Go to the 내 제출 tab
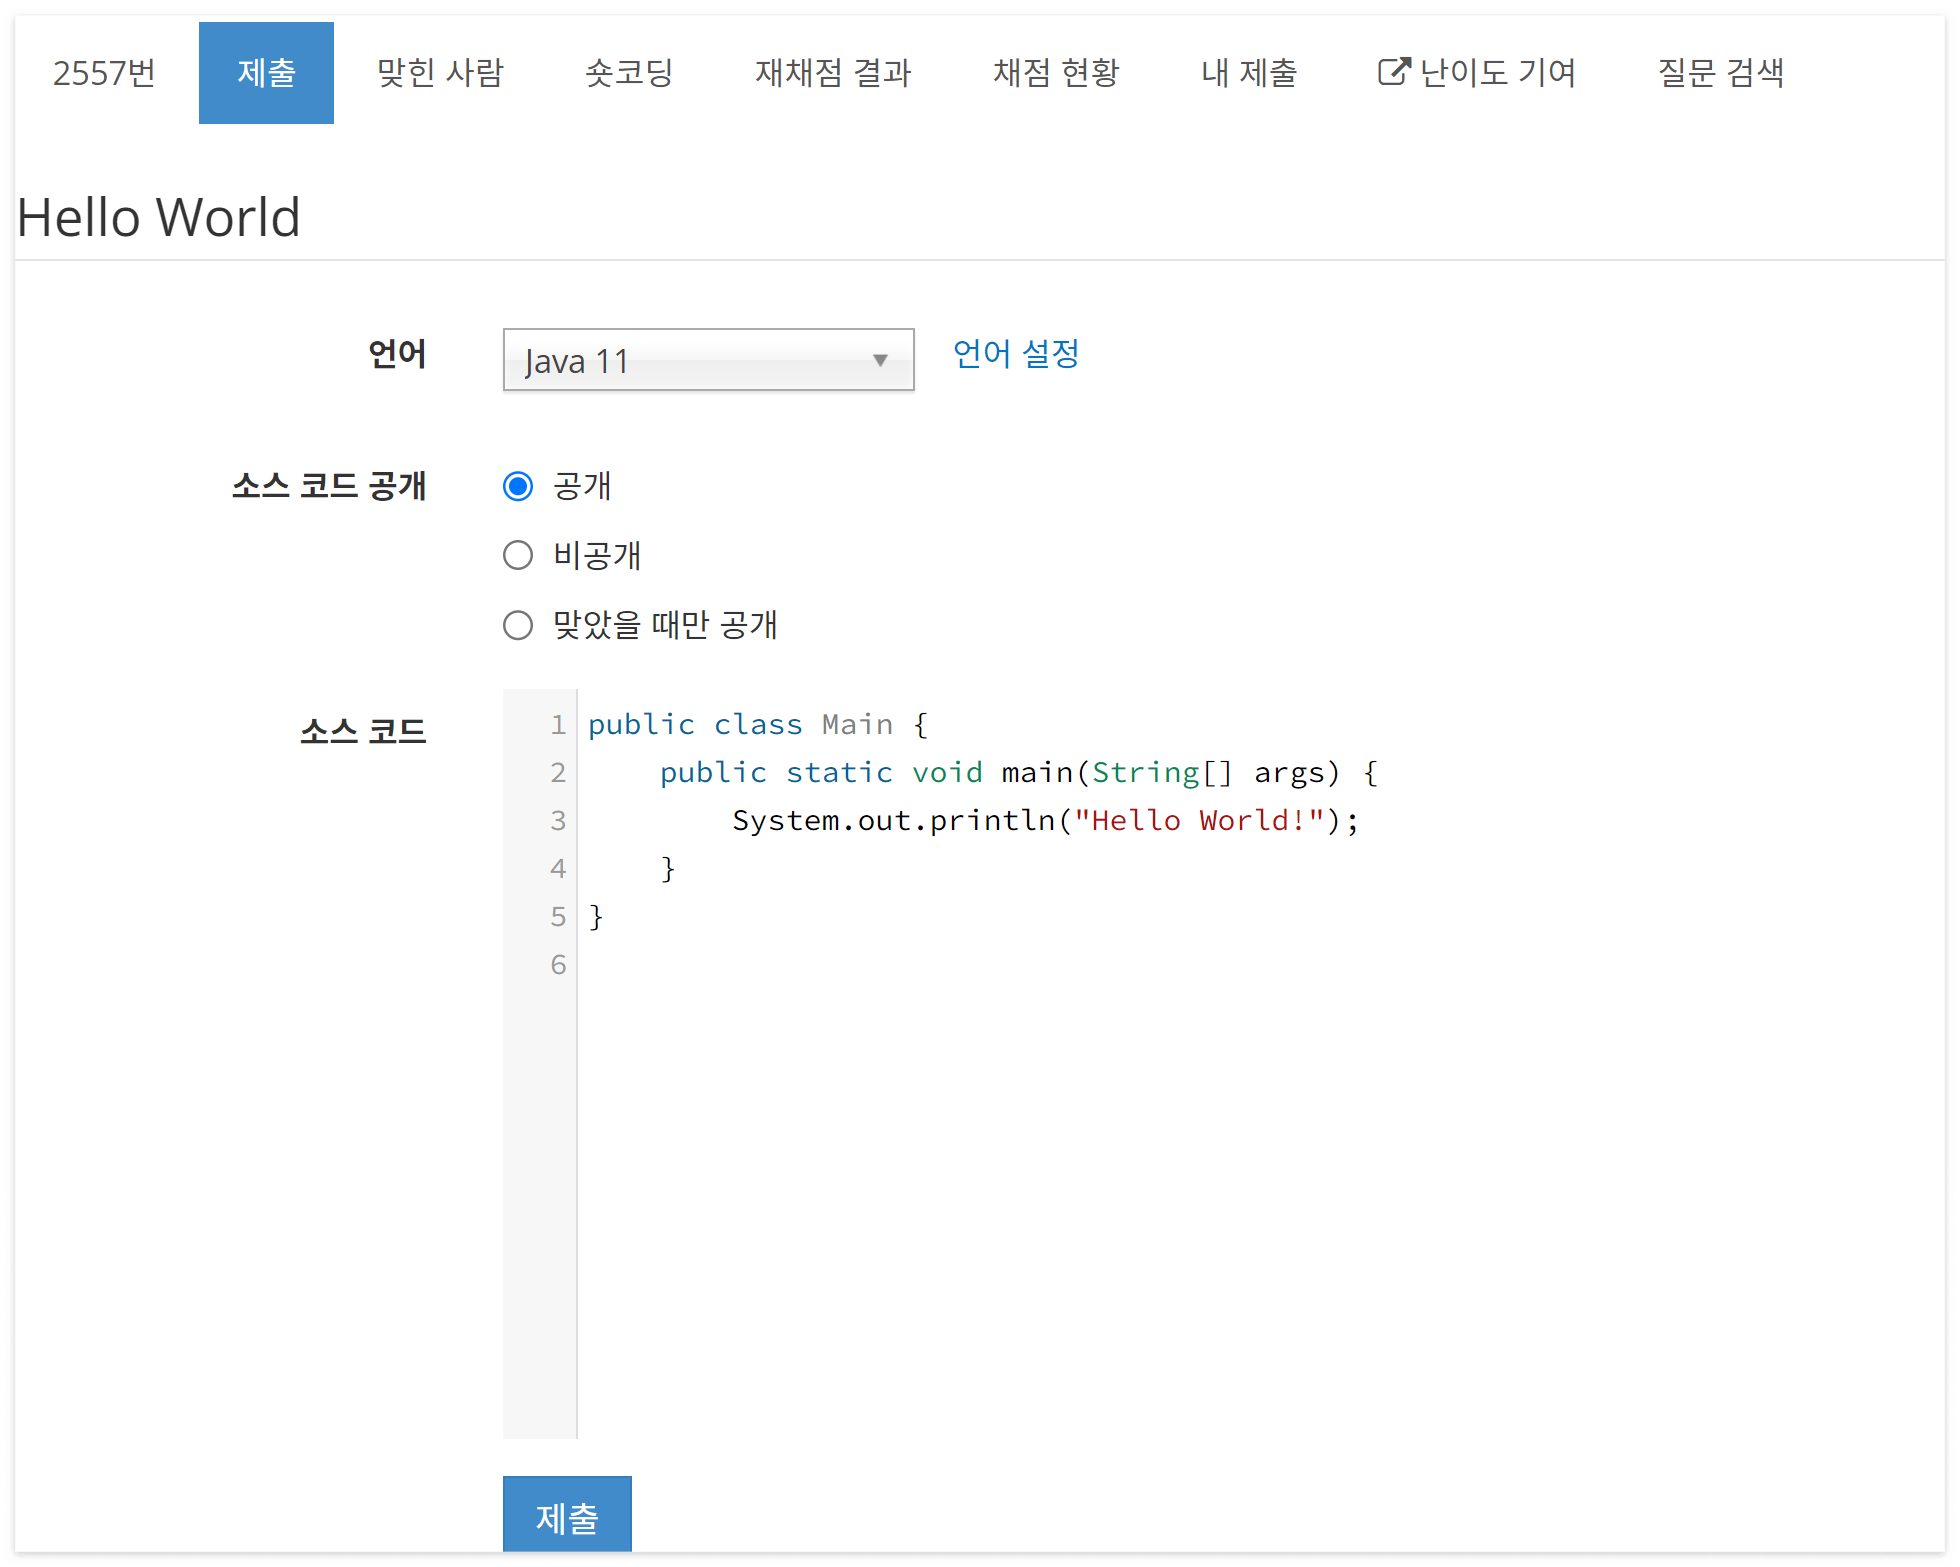This screenshot has width=1960, height=1567. pyautogui.click(x=1248, y=73)
